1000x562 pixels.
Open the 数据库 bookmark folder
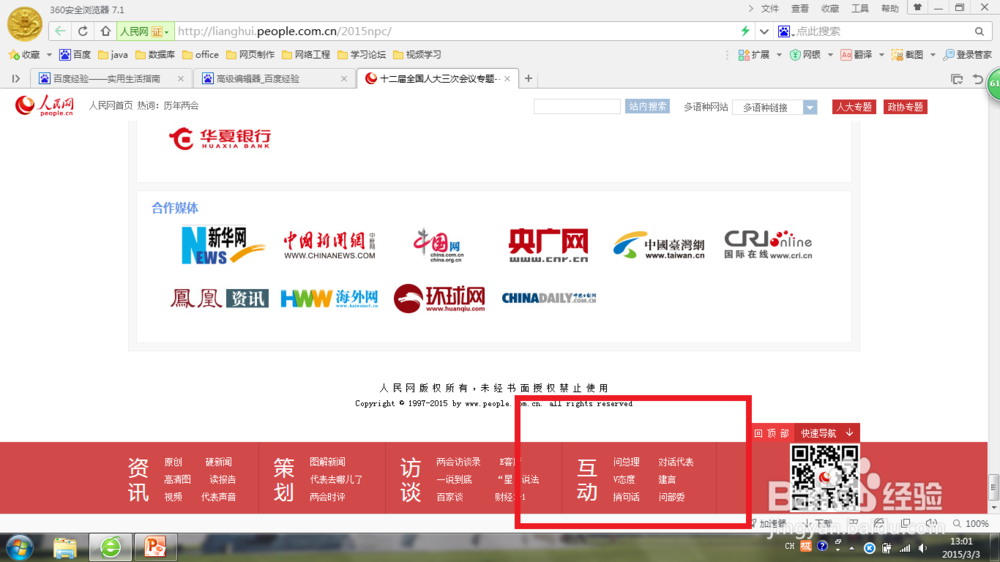155,55
